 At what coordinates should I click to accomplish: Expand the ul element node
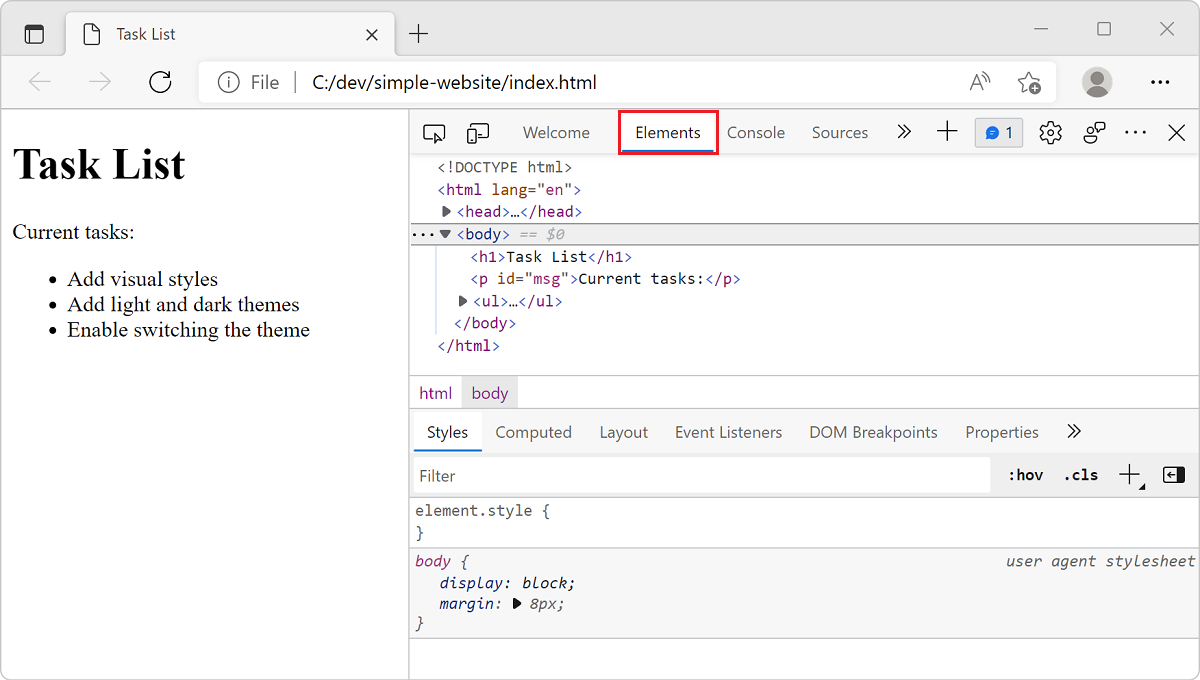point(463,301)
